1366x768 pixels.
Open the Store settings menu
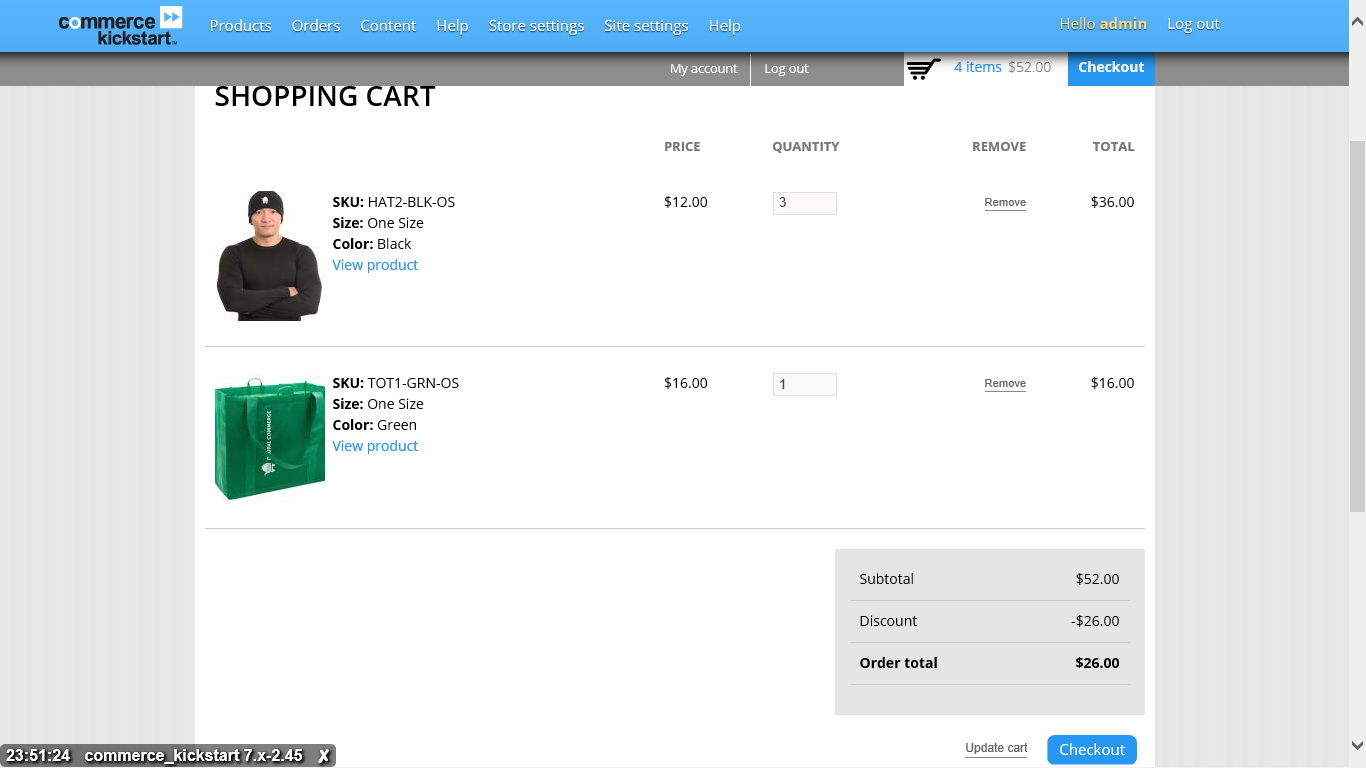tap(536, 25)
